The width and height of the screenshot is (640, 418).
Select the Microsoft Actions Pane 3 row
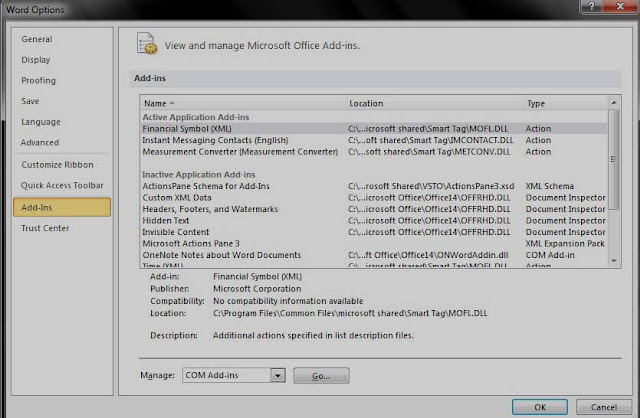point(373,243)
